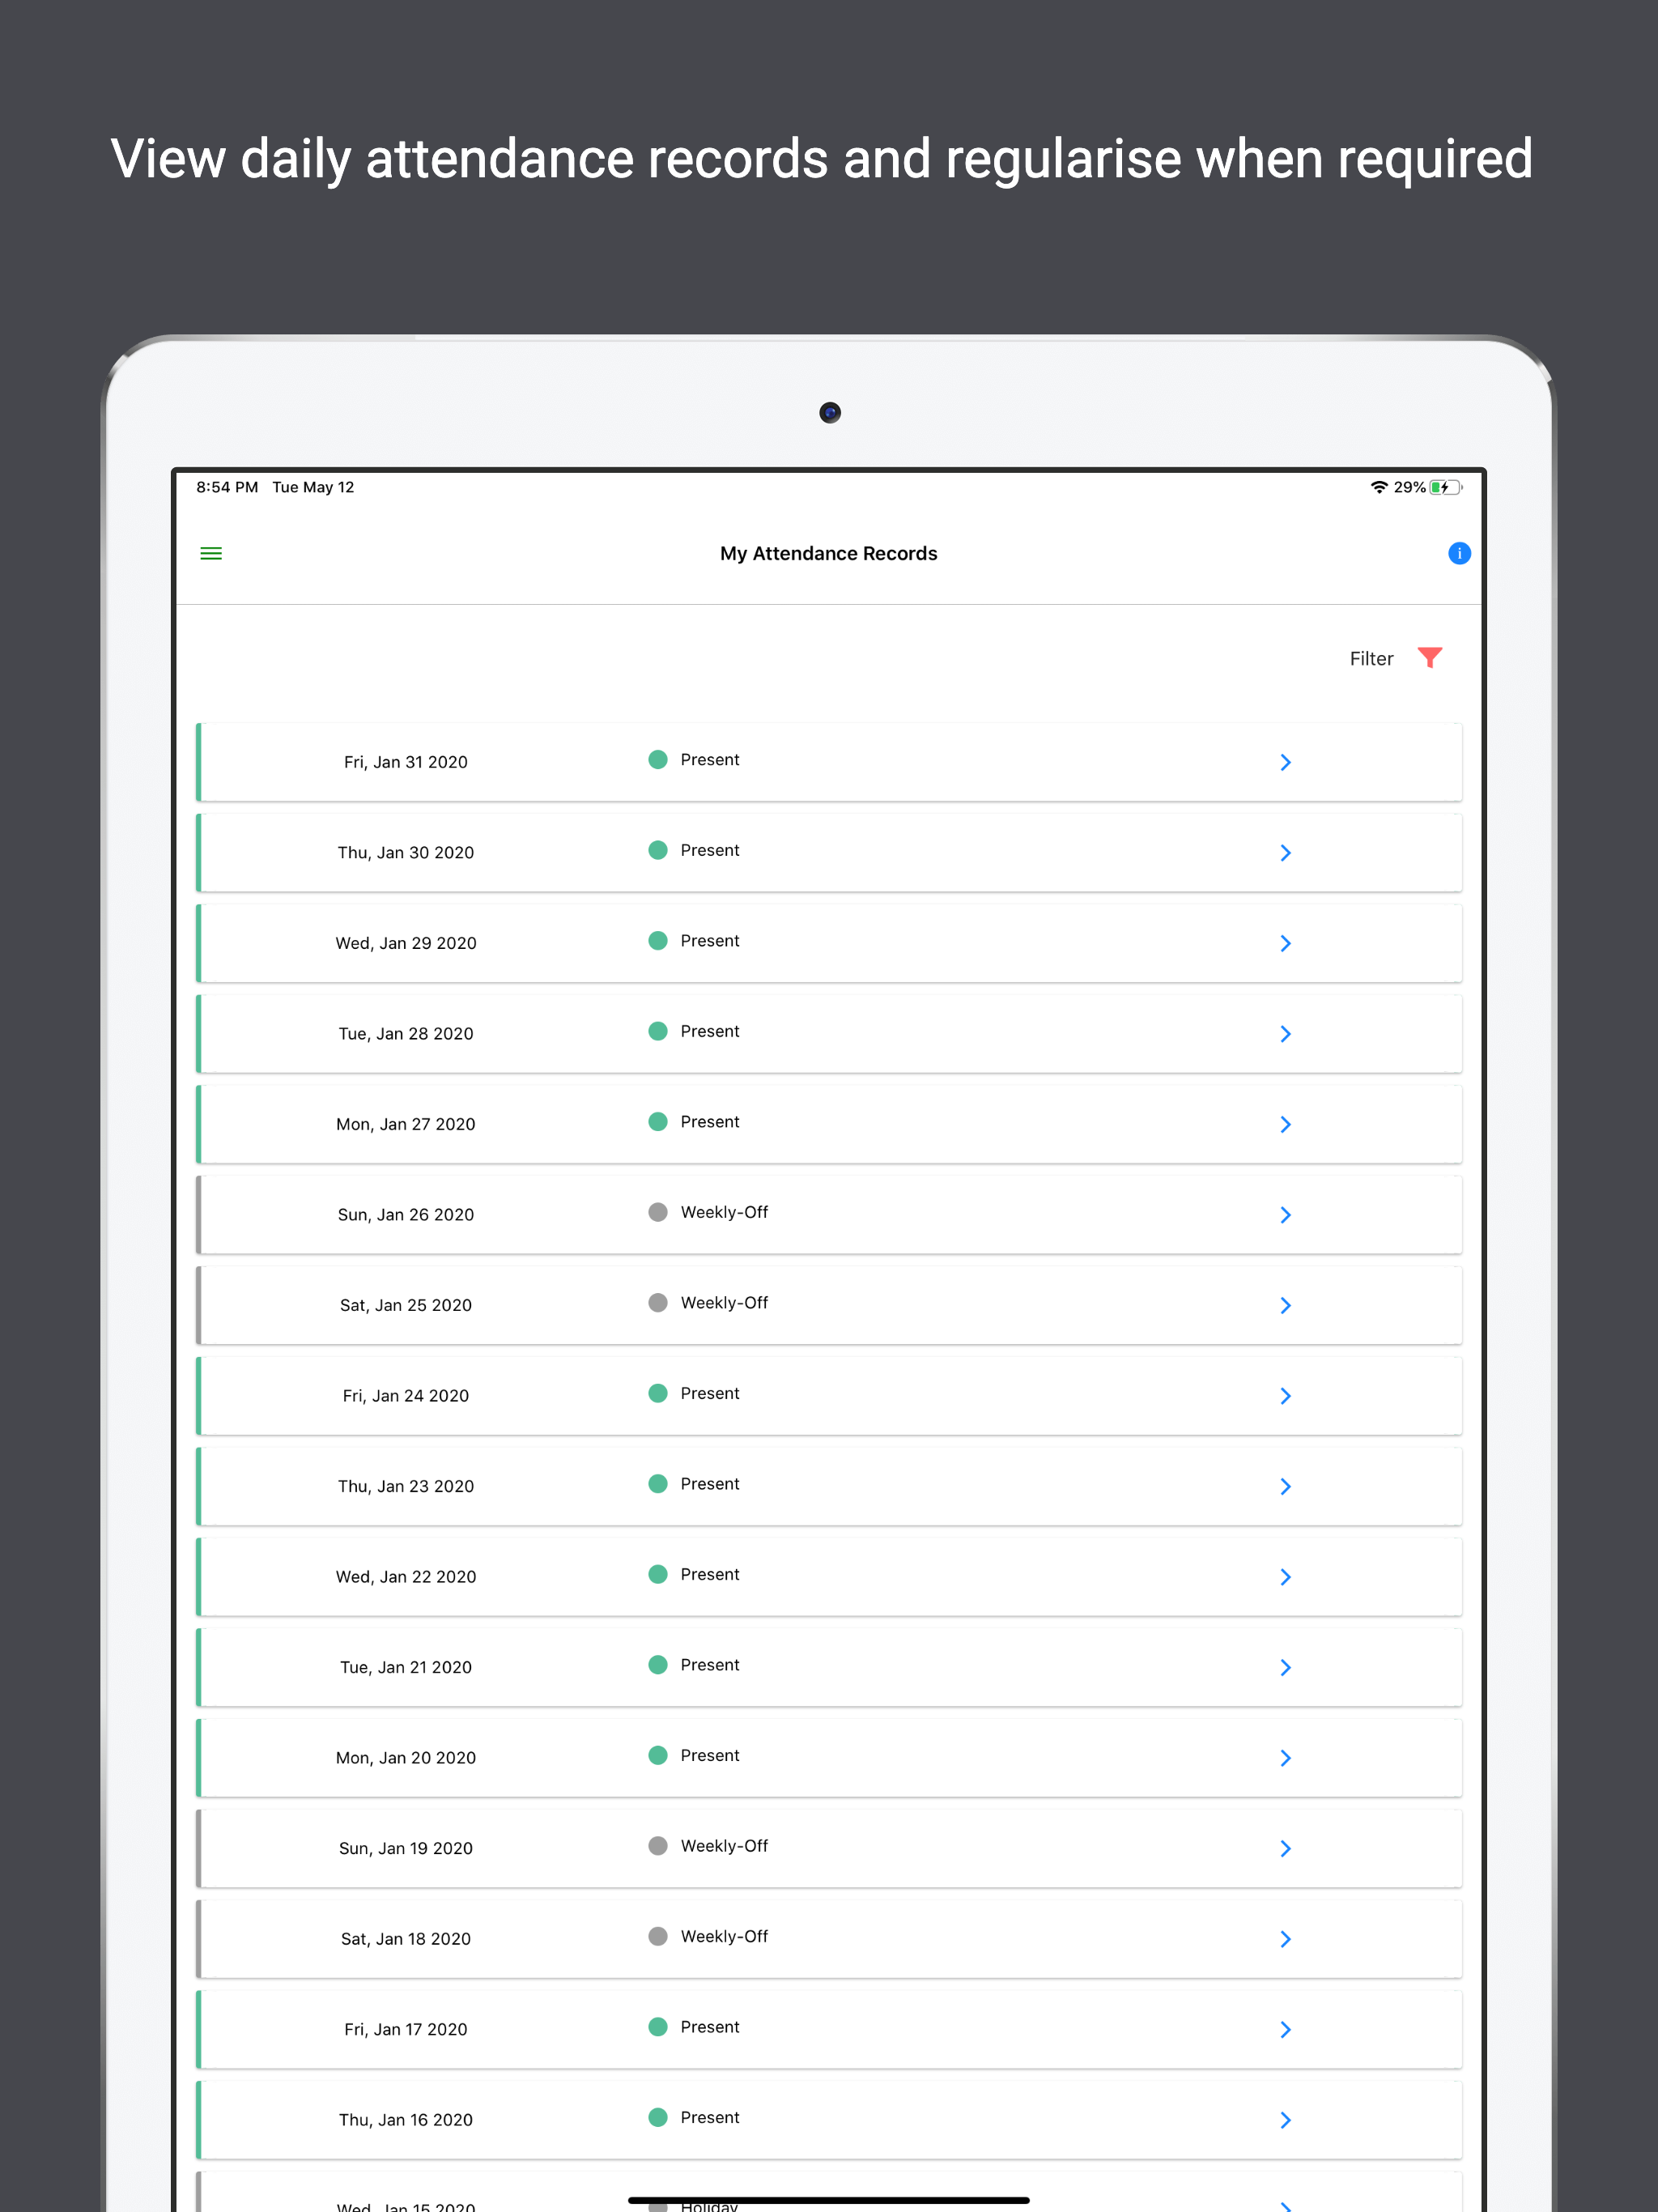Open details chevron for Fri, Jan 24 2020
The image size is (1658, 2212).
(x=1286, y=1396)
